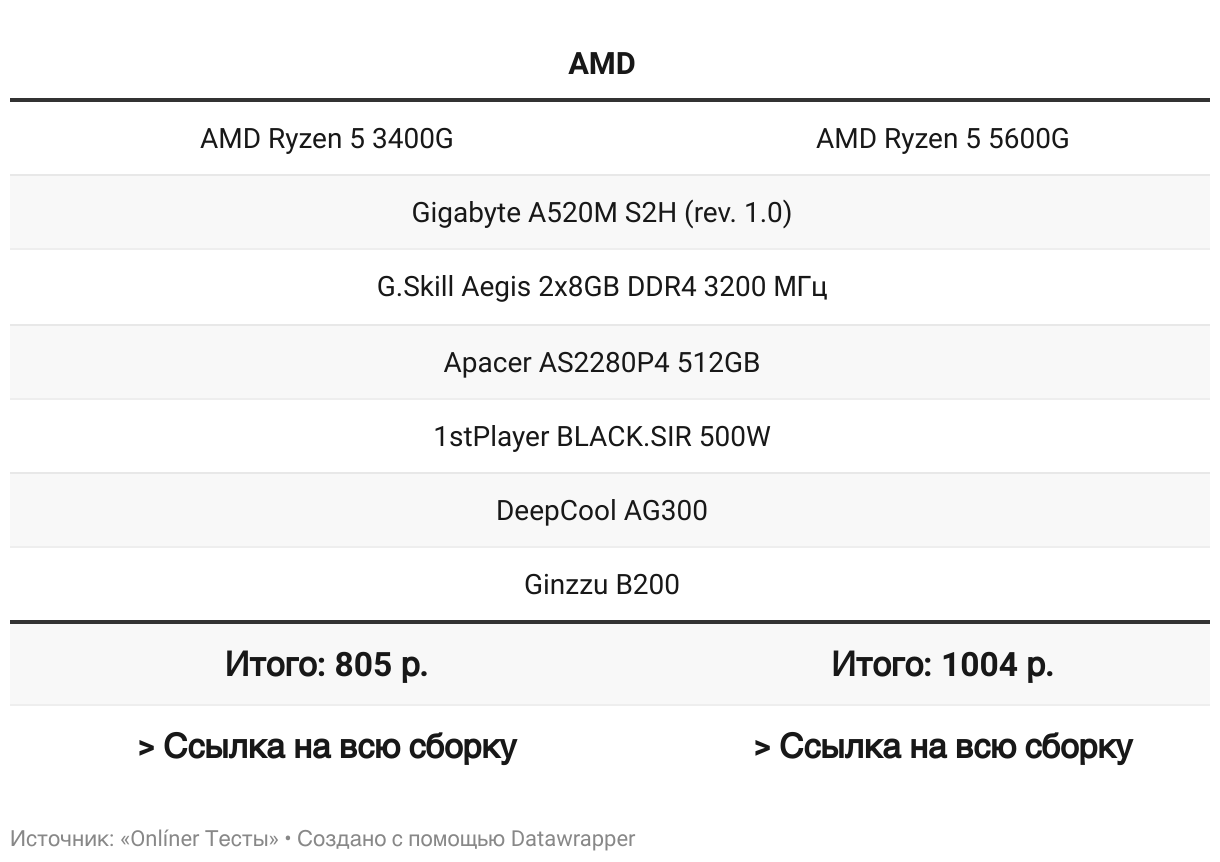Click the "(rev. 1.0)" motherboard revision text

click(738, 213)
